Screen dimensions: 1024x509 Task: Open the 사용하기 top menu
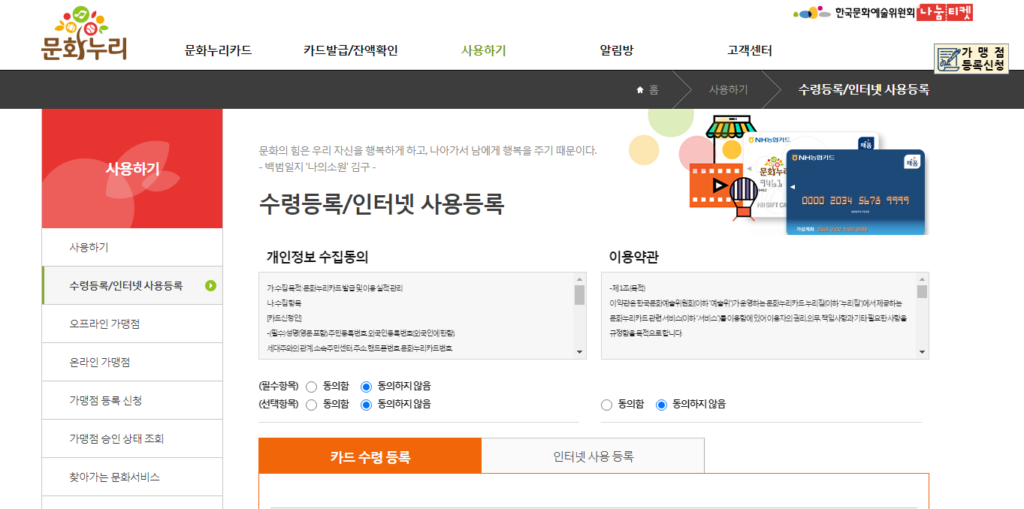(483, 50)
